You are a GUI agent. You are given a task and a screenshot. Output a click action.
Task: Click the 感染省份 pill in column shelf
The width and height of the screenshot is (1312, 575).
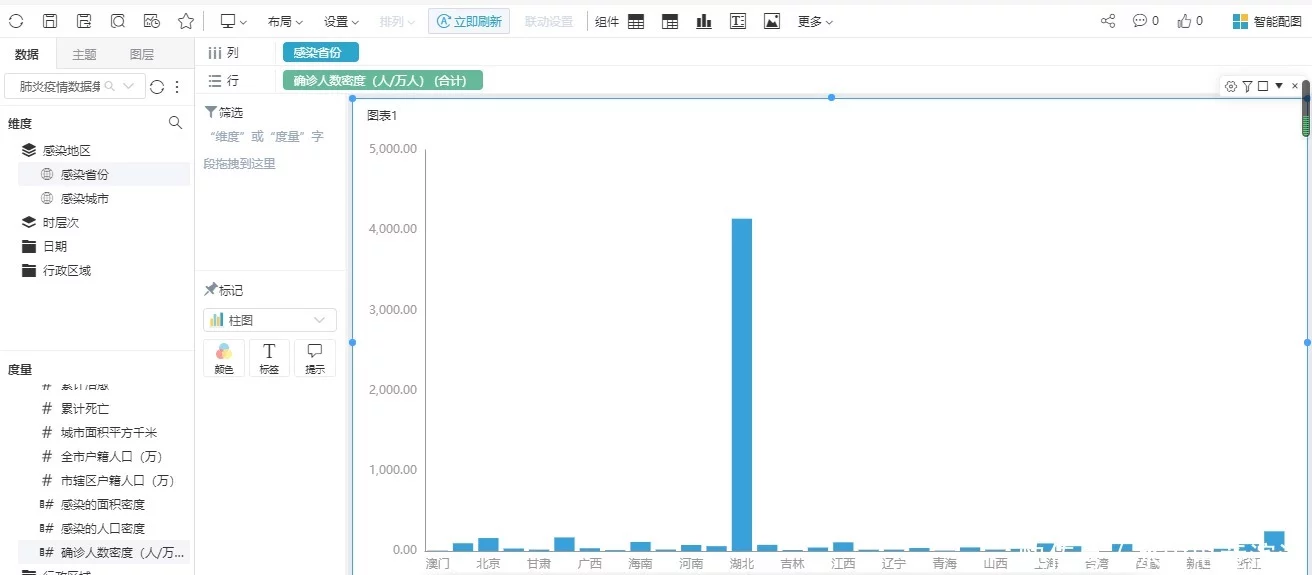(x=320, y=53)
